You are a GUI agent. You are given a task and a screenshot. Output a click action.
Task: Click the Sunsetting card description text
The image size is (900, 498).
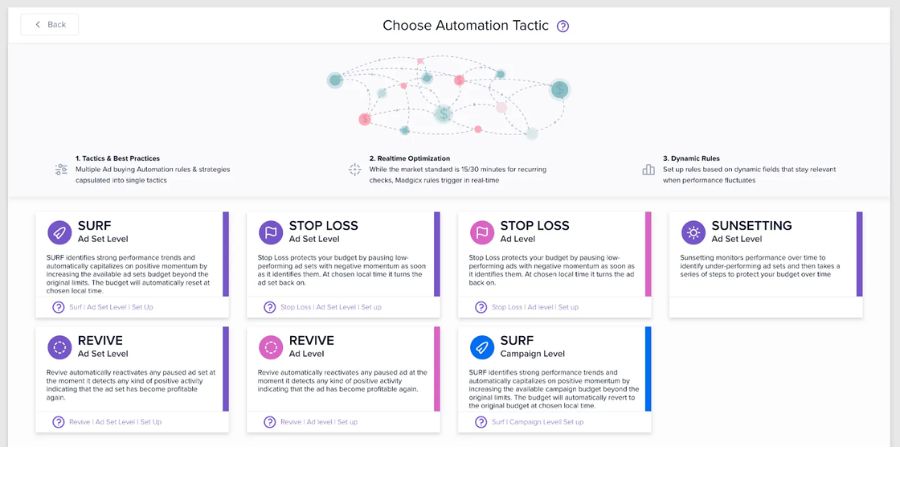(760, 266)
